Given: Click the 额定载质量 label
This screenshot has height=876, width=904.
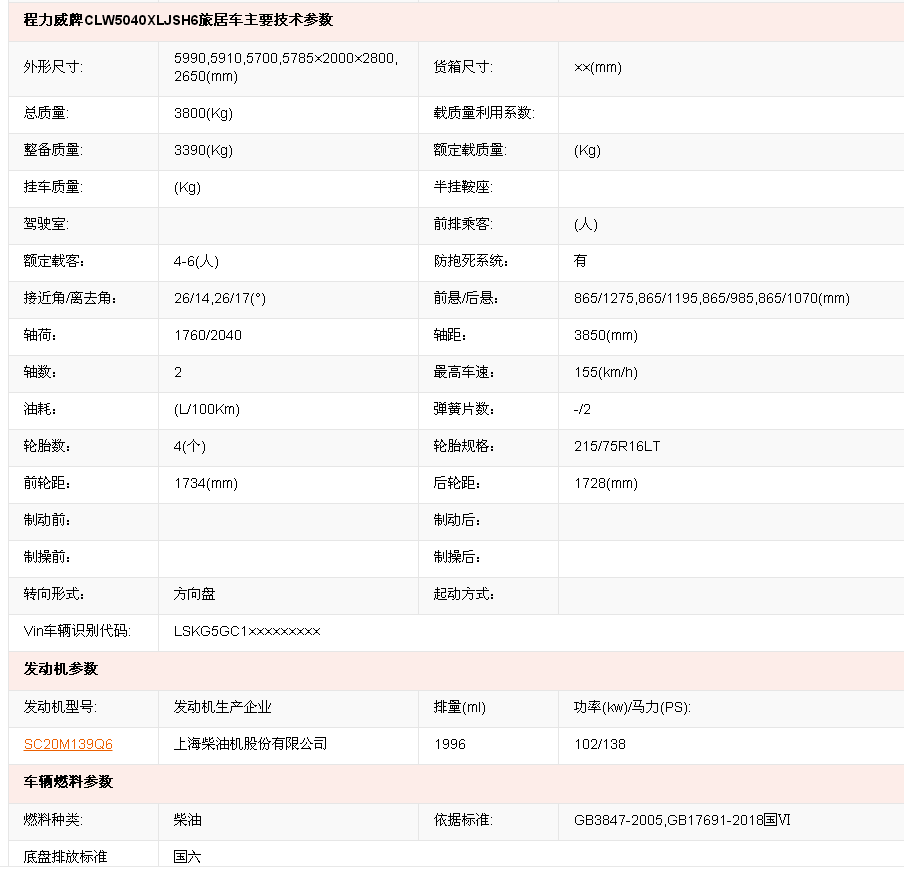Looking at the screenshot, I should point(470,150).
